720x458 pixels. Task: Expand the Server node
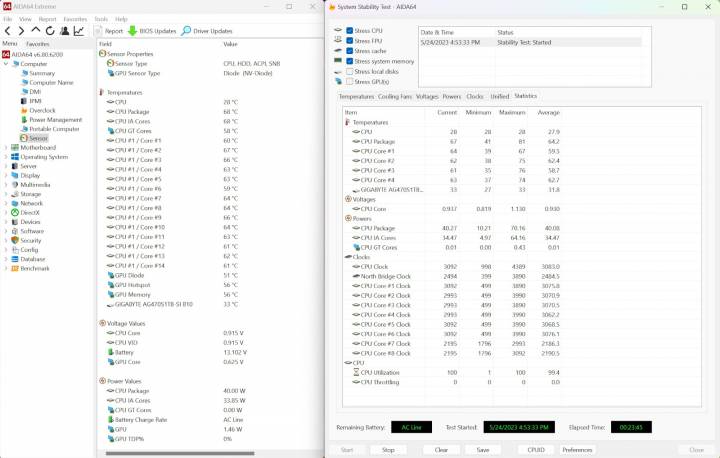[x=6, y=166]
